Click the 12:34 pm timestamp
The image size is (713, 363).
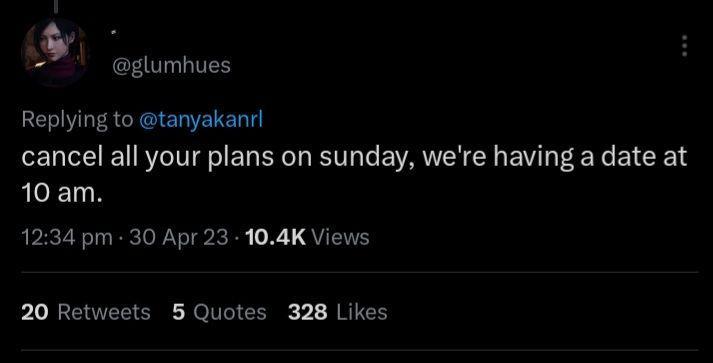point(67,237)
